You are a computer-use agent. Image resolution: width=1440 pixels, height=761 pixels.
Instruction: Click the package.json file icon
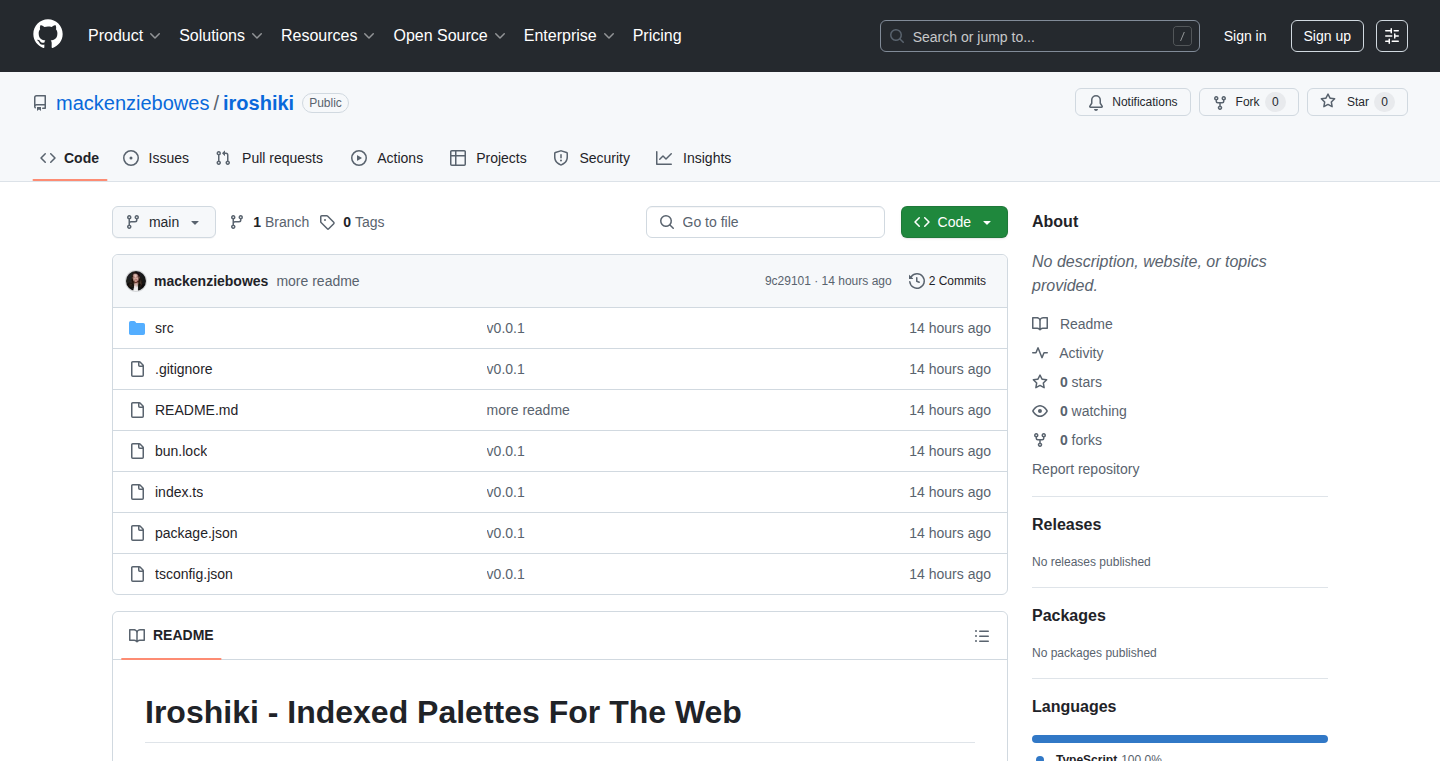pyautogui.click(x=137, y=533)
